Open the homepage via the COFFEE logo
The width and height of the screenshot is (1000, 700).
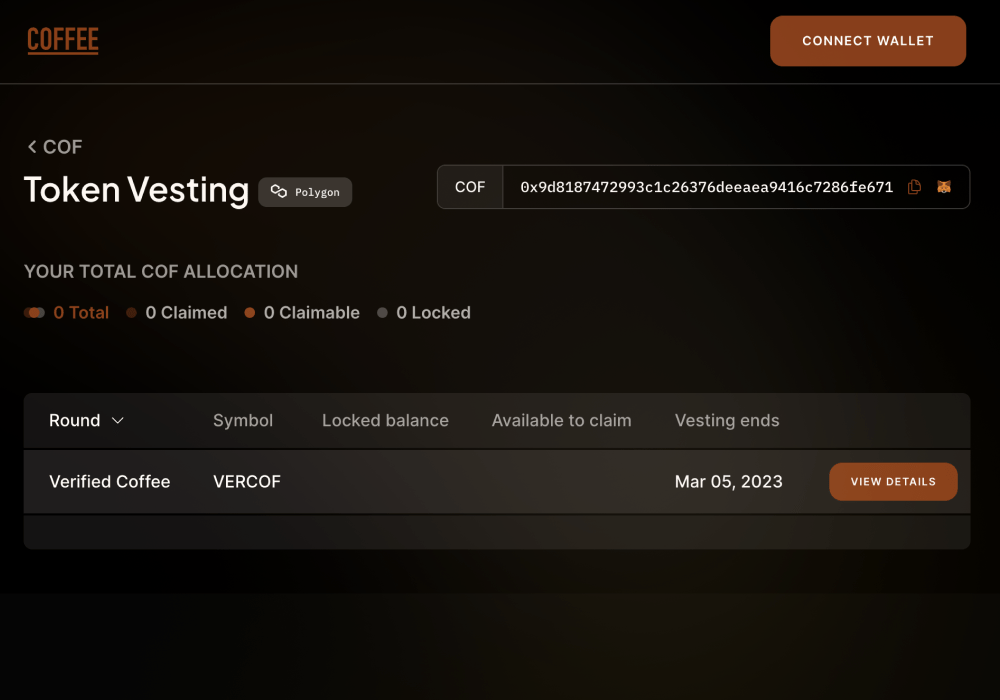point(62,40)
